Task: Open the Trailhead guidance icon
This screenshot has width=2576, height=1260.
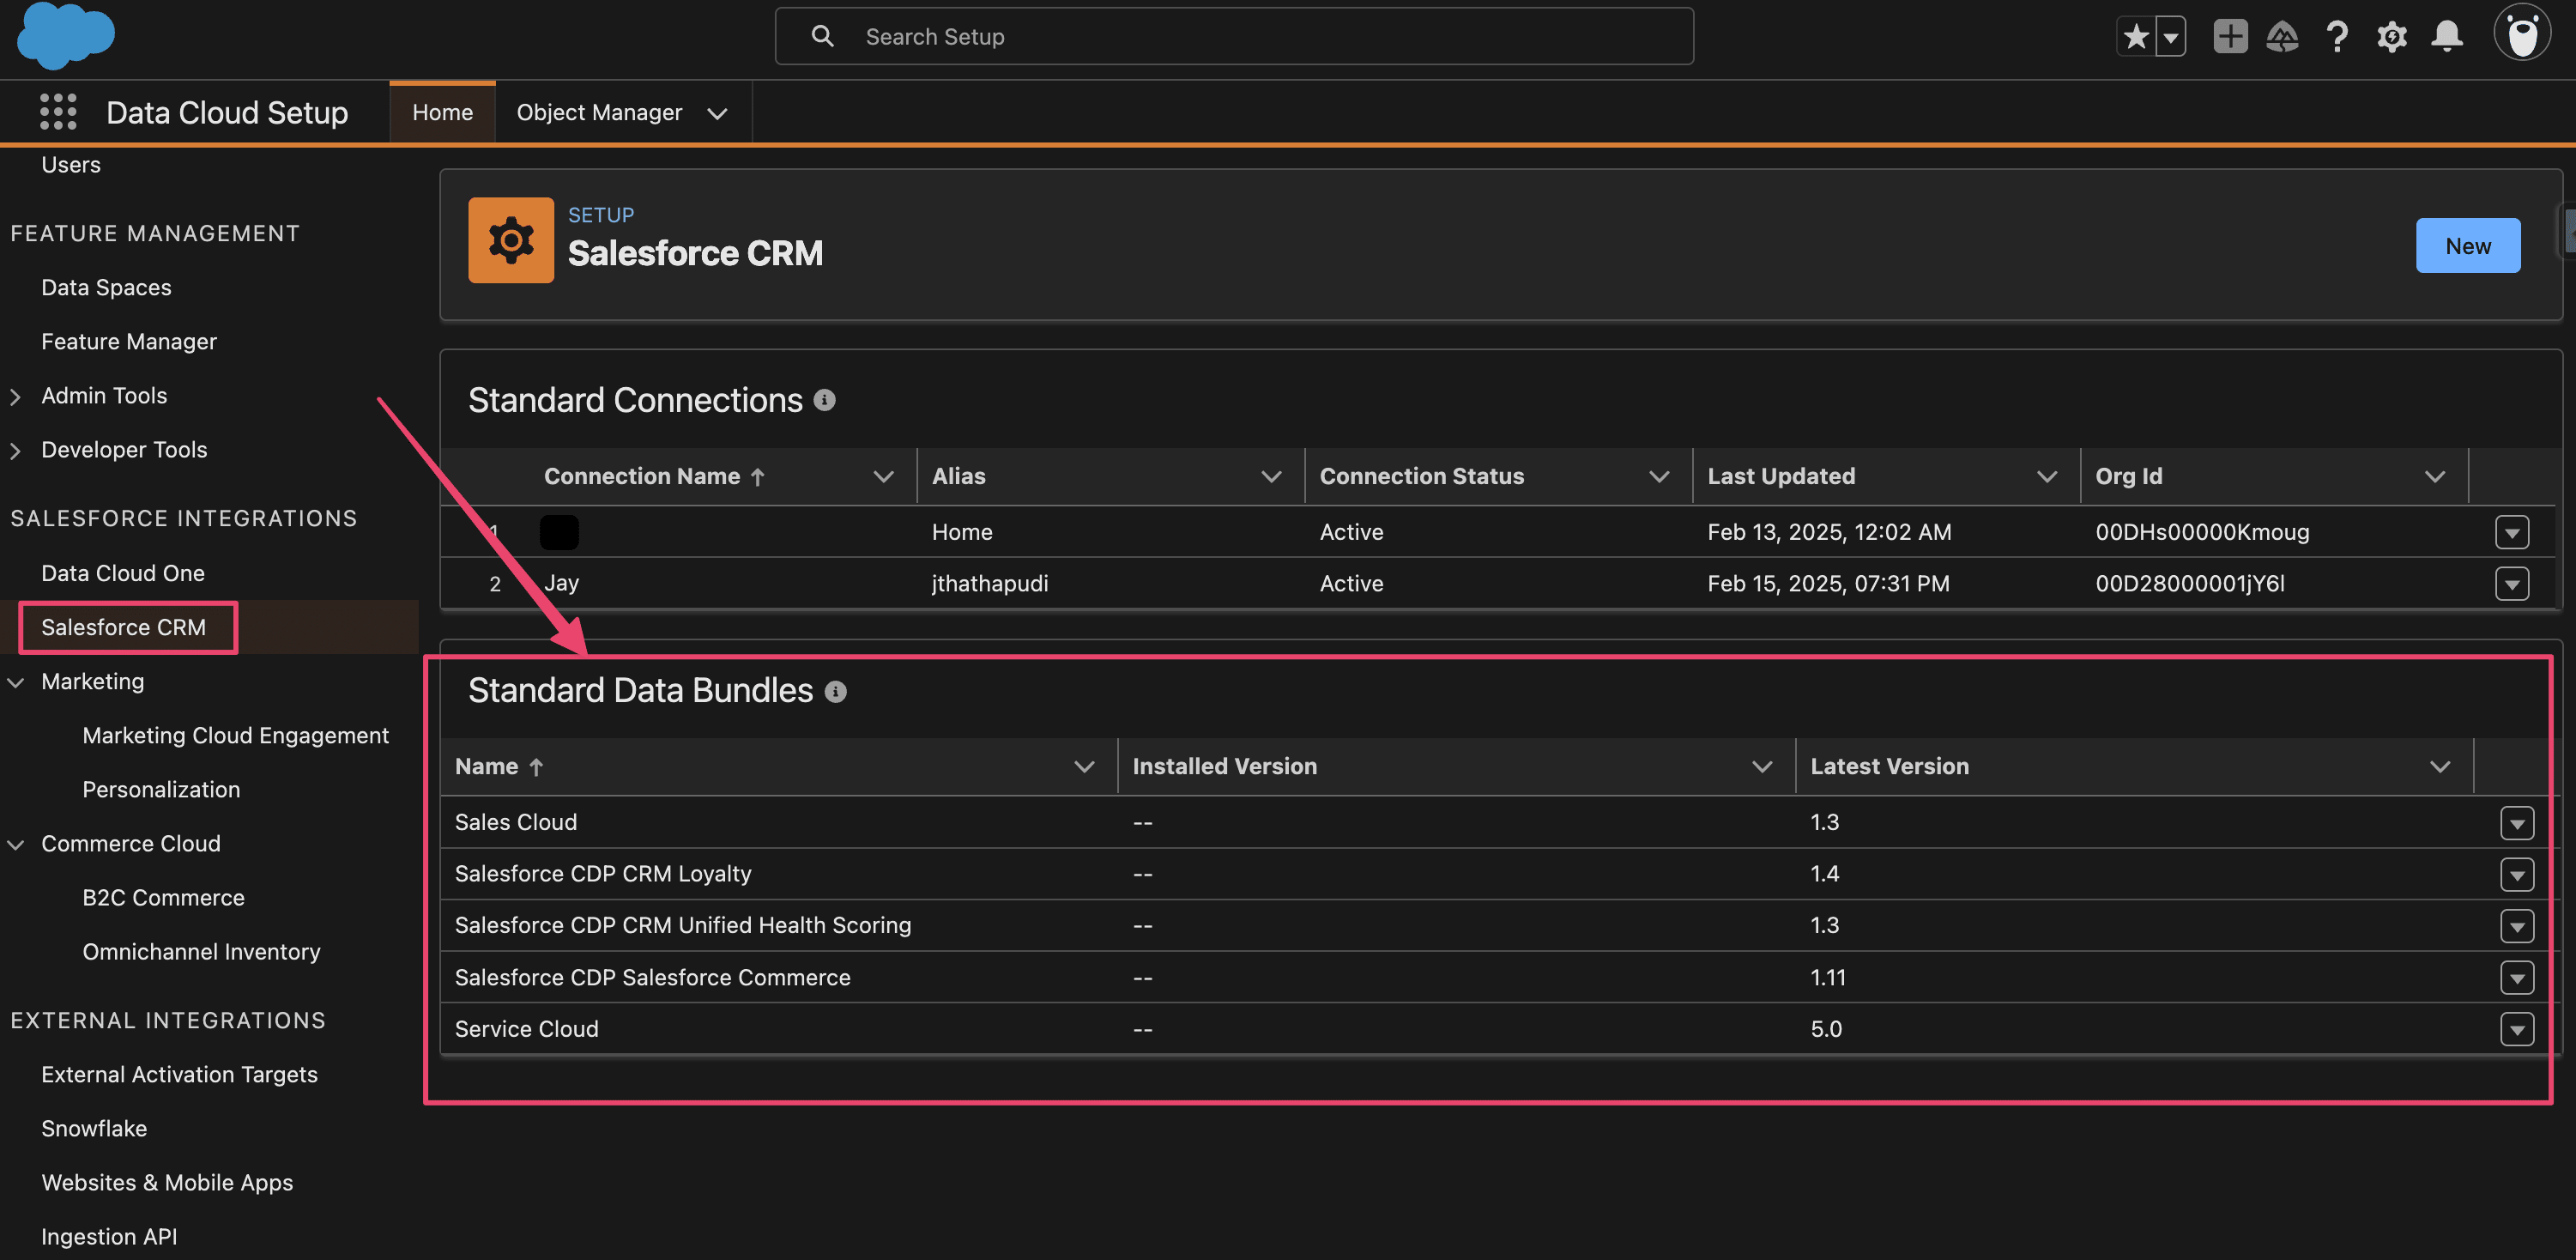Action: click(x=2282, y=37)
